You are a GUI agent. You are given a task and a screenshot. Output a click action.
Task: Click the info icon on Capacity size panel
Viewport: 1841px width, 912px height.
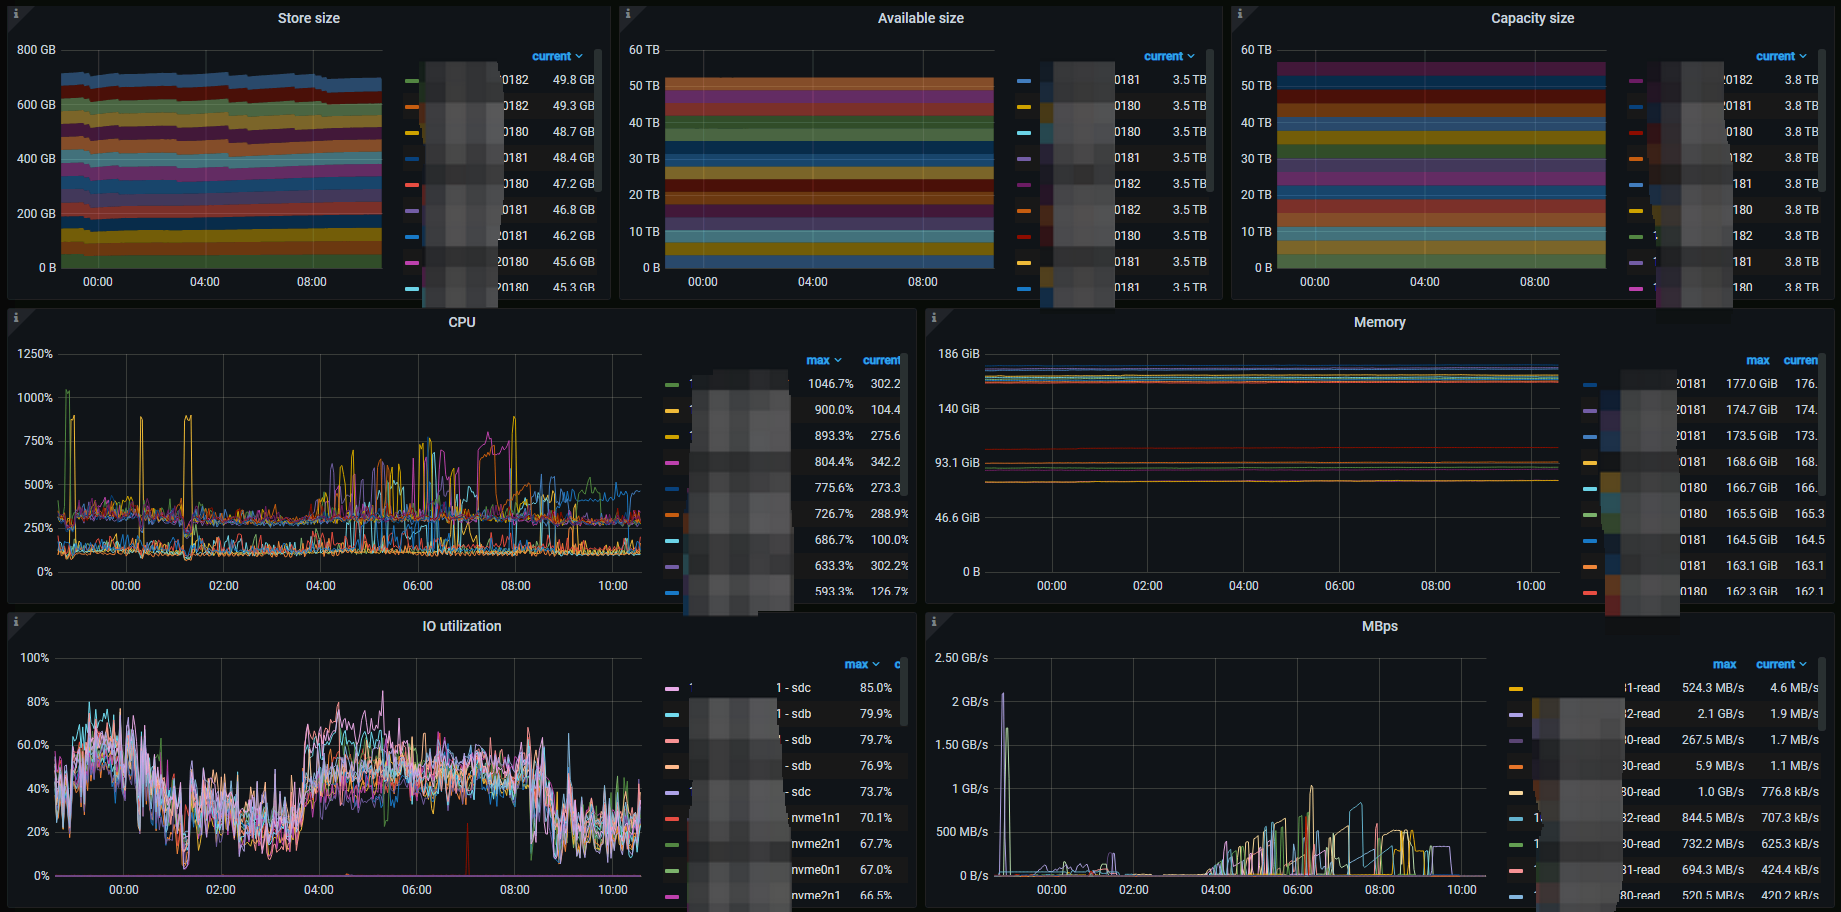[x=1240, y=14]
